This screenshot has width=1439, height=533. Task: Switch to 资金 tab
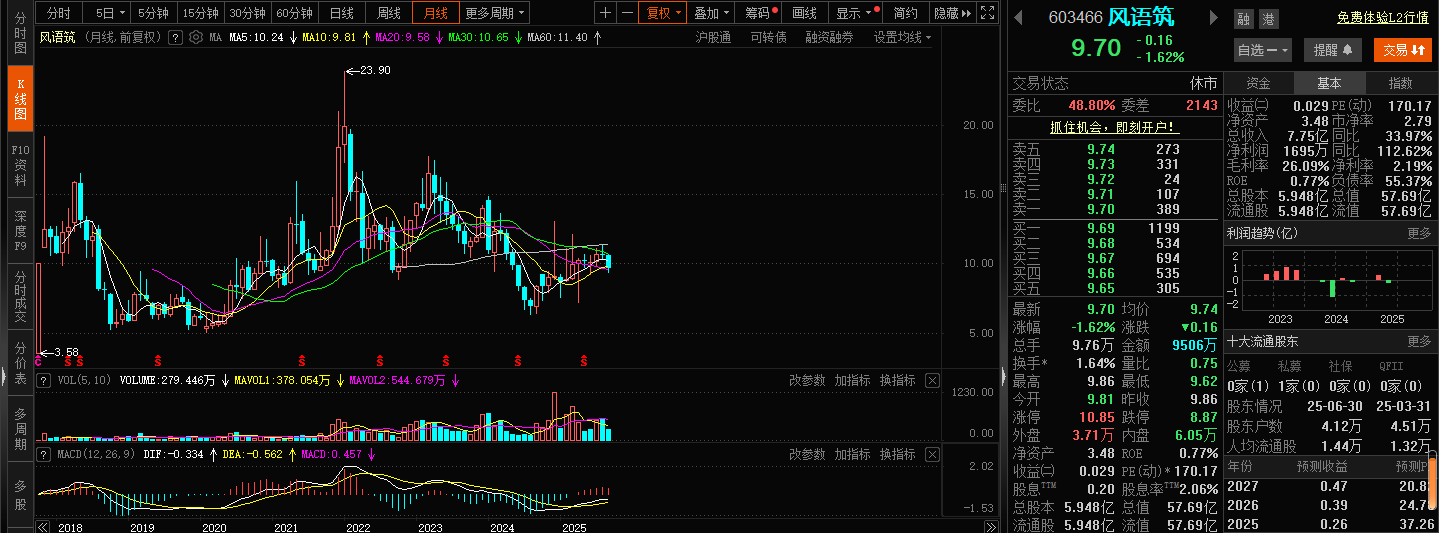click(1259, 83)
